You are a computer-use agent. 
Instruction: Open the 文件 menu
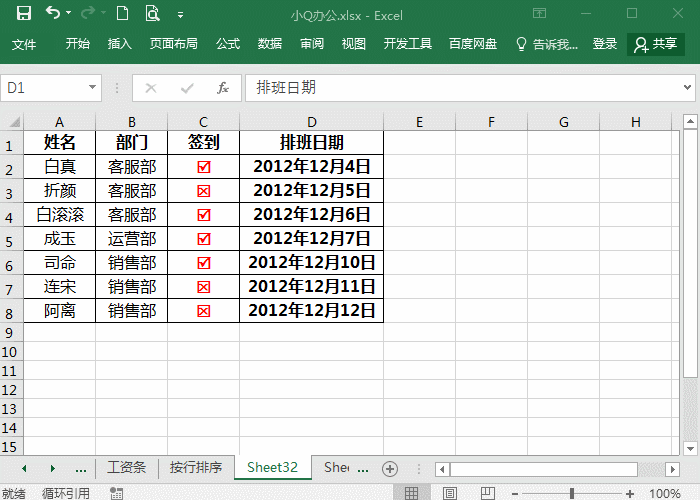(x=24, y=44)
